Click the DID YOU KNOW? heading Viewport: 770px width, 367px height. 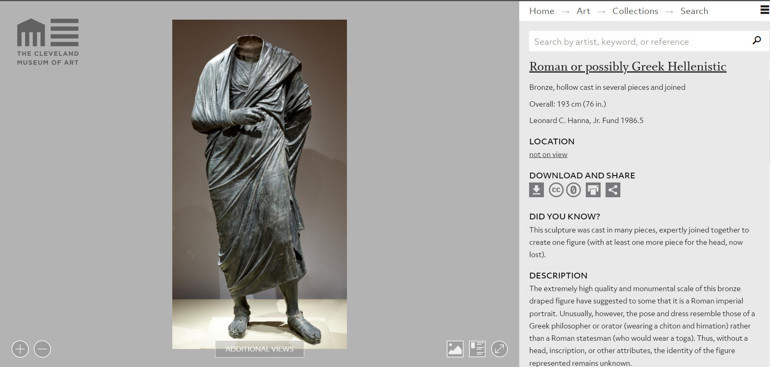tap(565, 217)
